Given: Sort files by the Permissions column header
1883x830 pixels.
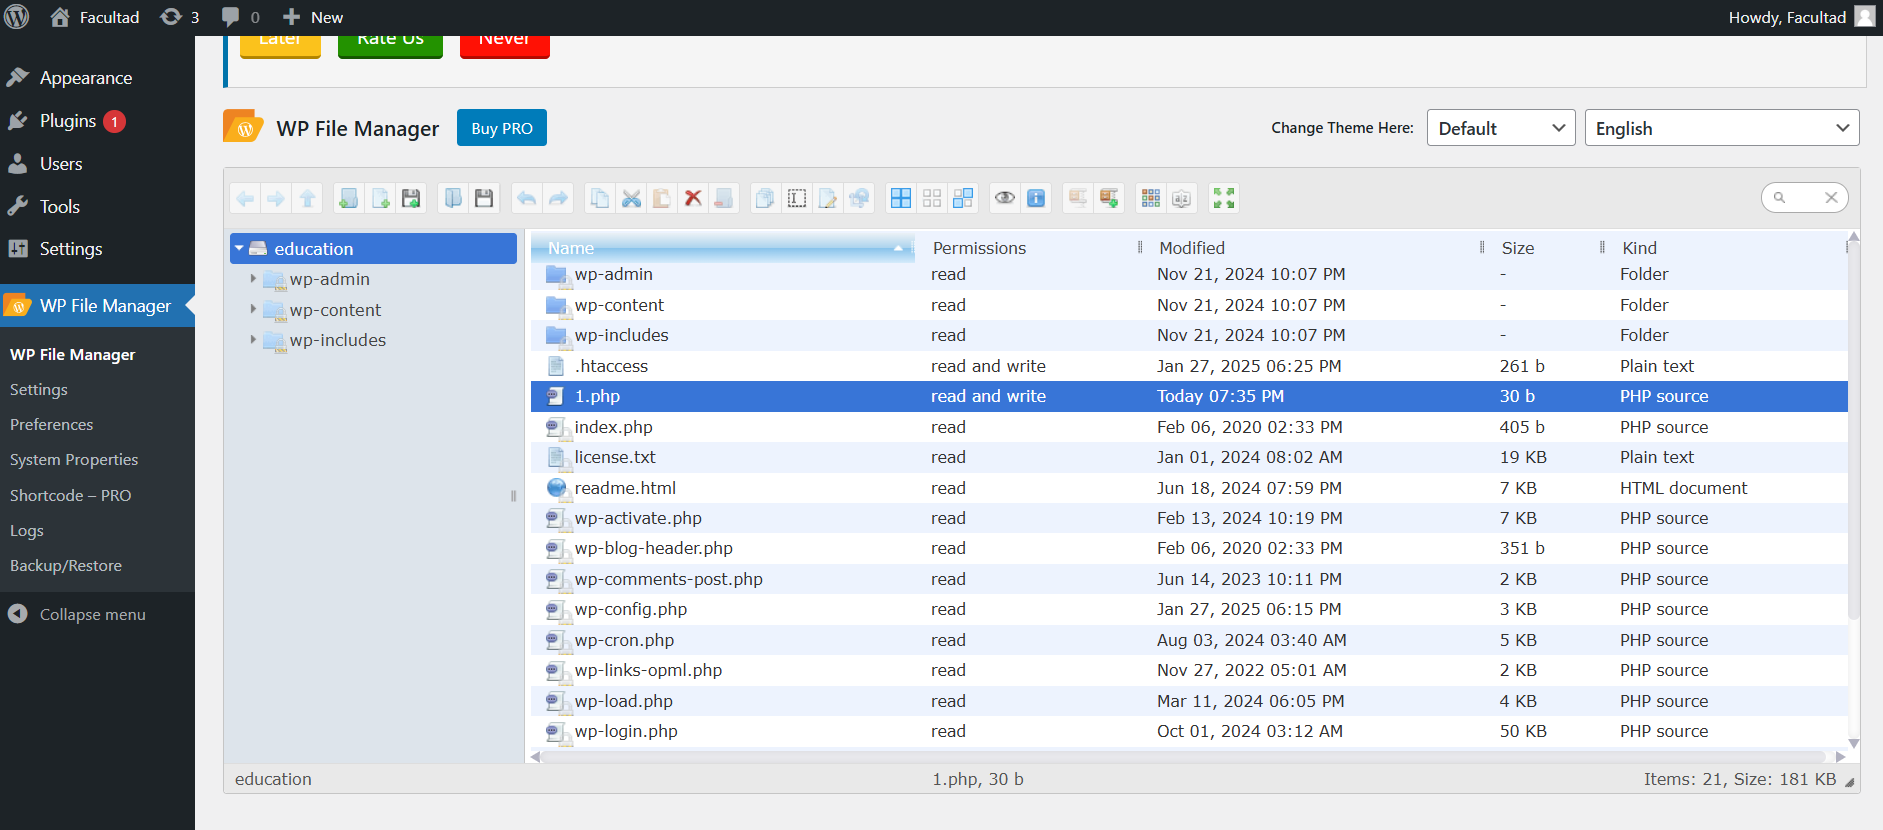Looking at the screenshot, I should click(1028, 248).
